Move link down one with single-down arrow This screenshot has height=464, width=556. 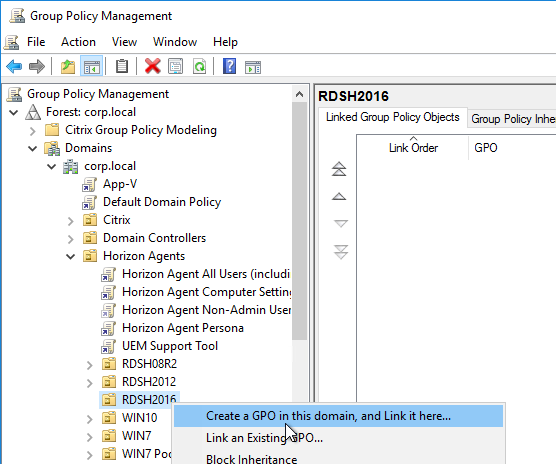point(341,223)
